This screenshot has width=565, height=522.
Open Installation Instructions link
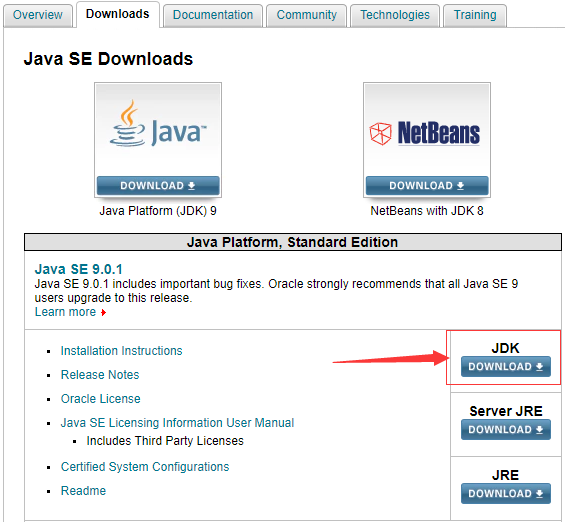pos(121,351)
